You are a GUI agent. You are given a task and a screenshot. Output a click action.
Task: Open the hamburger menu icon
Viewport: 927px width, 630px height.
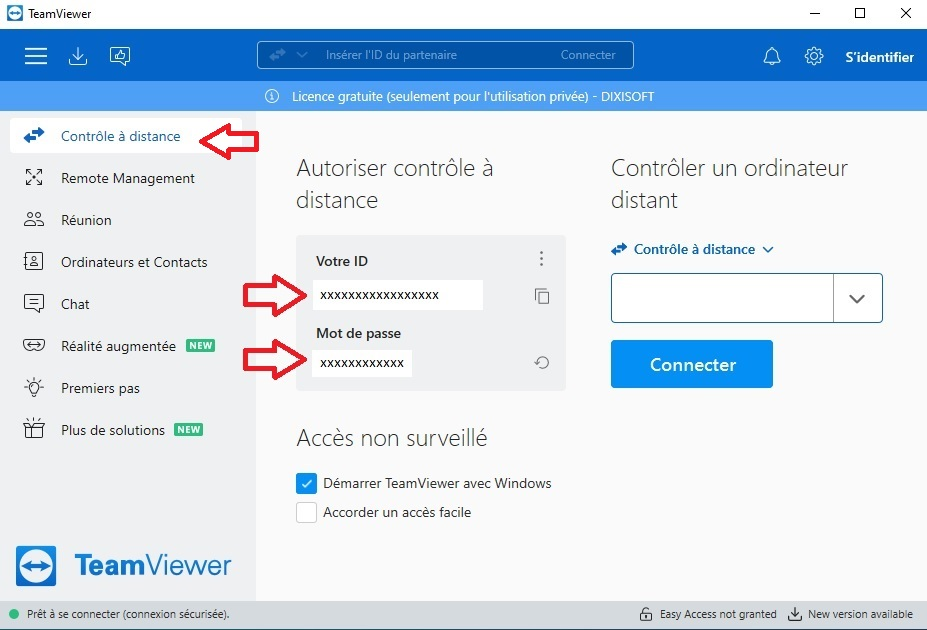(x=36, y=56)
